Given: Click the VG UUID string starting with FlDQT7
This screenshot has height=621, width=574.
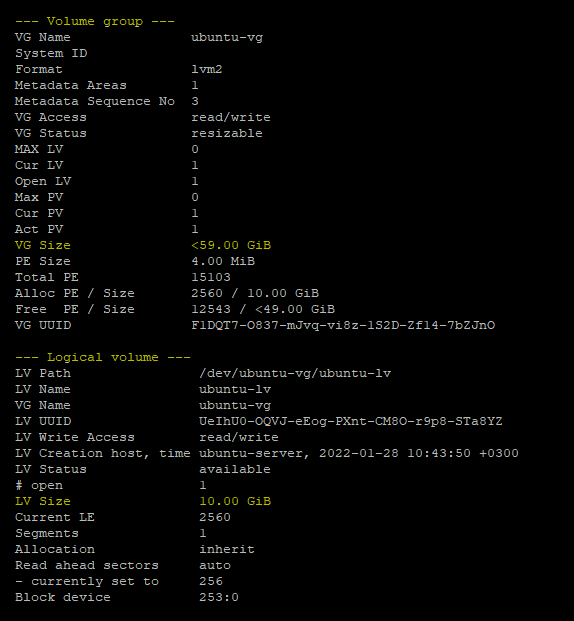Looking at the screenshot, I should click(343, 325).
